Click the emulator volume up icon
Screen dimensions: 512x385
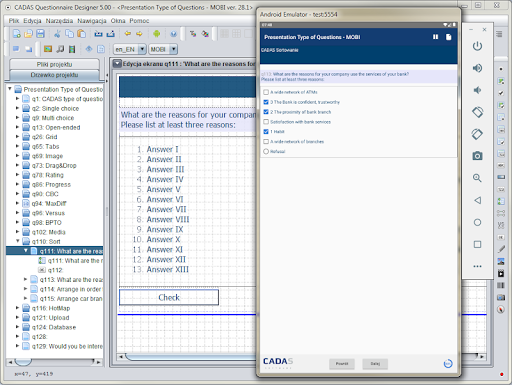(x=477, y=68)
